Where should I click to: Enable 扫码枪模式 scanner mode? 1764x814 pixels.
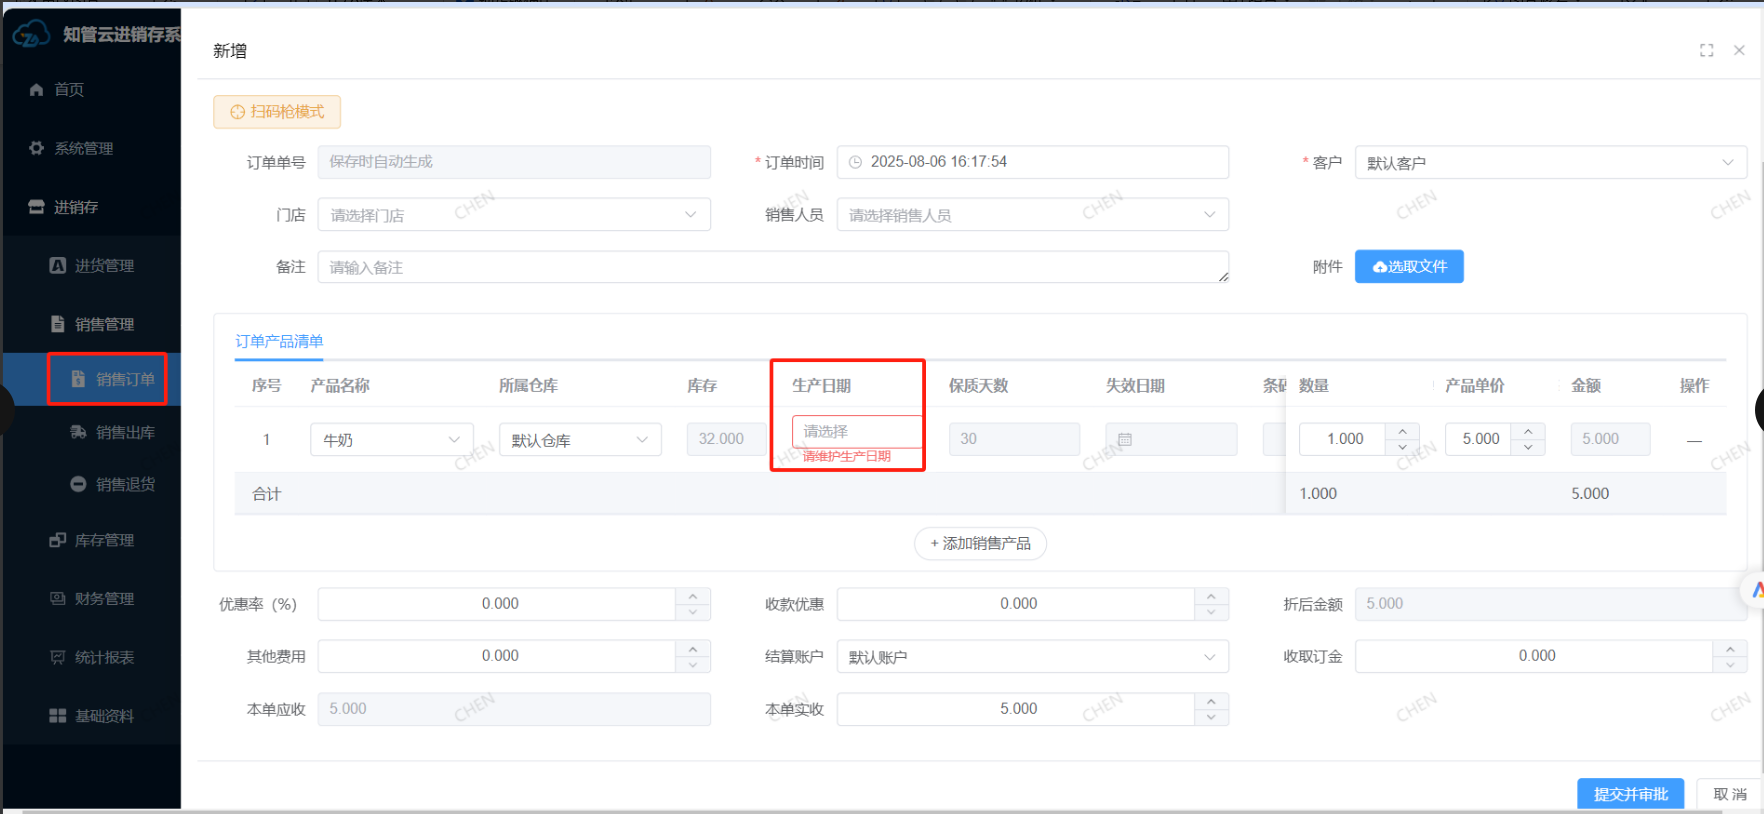(277, 112)
